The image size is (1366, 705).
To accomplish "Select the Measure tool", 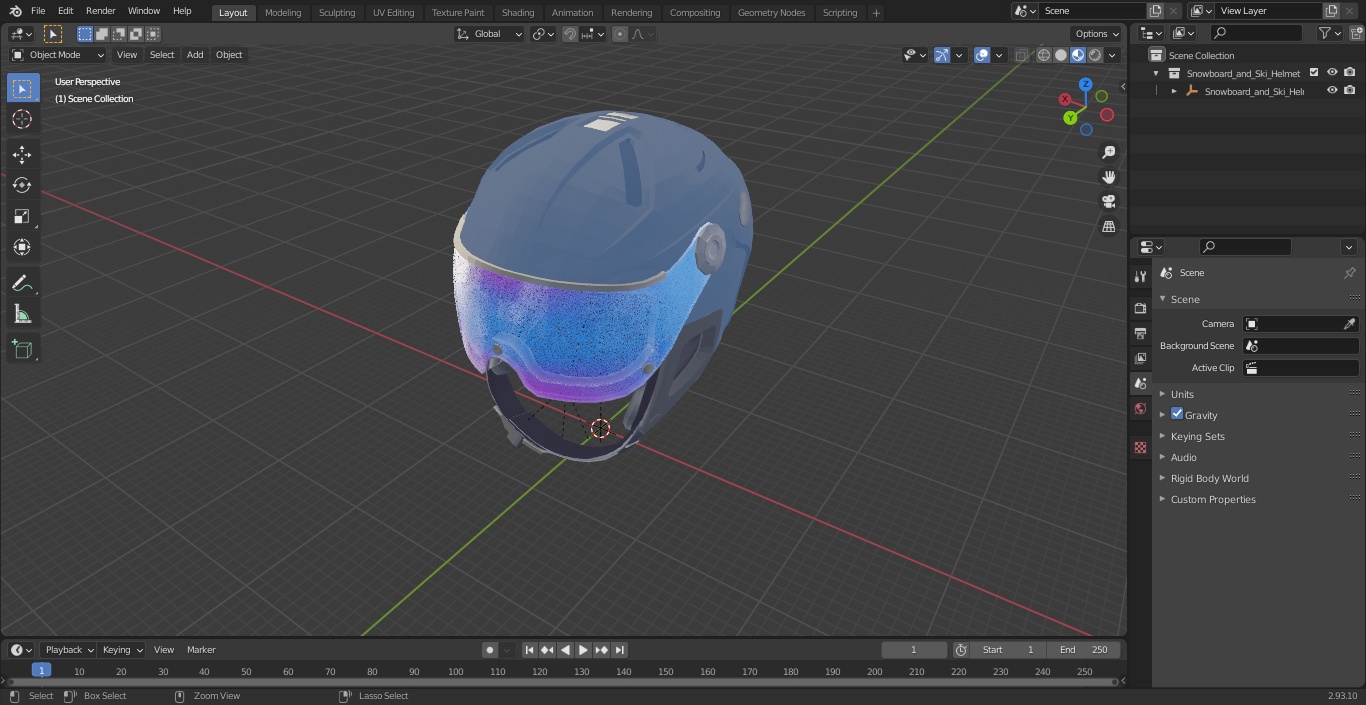I will point(22,315).
